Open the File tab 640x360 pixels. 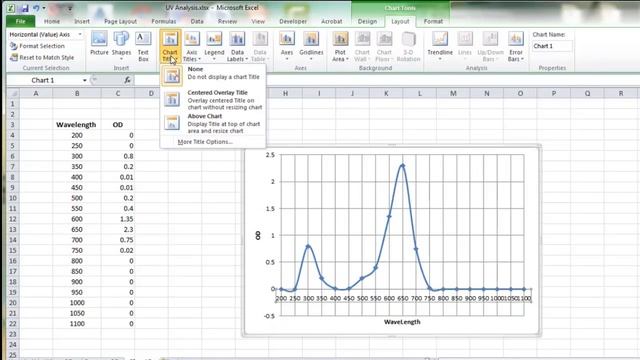coord(20,21)
